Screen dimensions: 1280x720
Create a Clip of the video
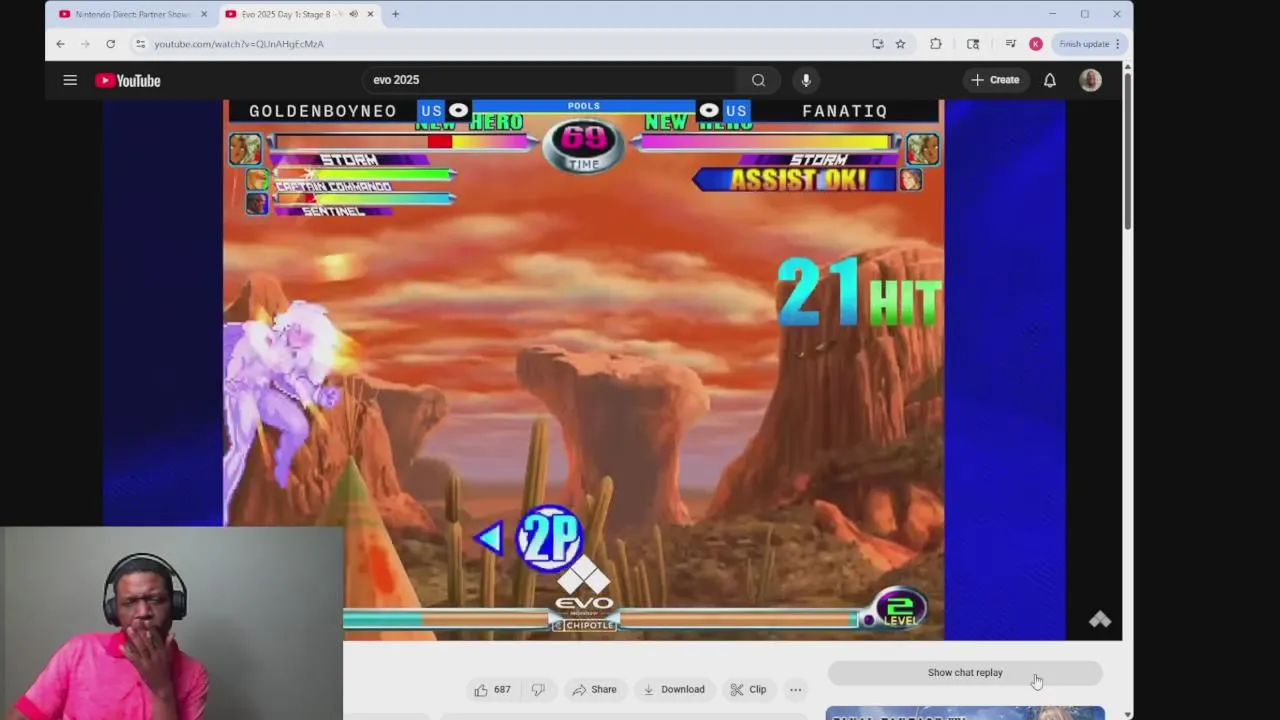[x=748, y=689]
